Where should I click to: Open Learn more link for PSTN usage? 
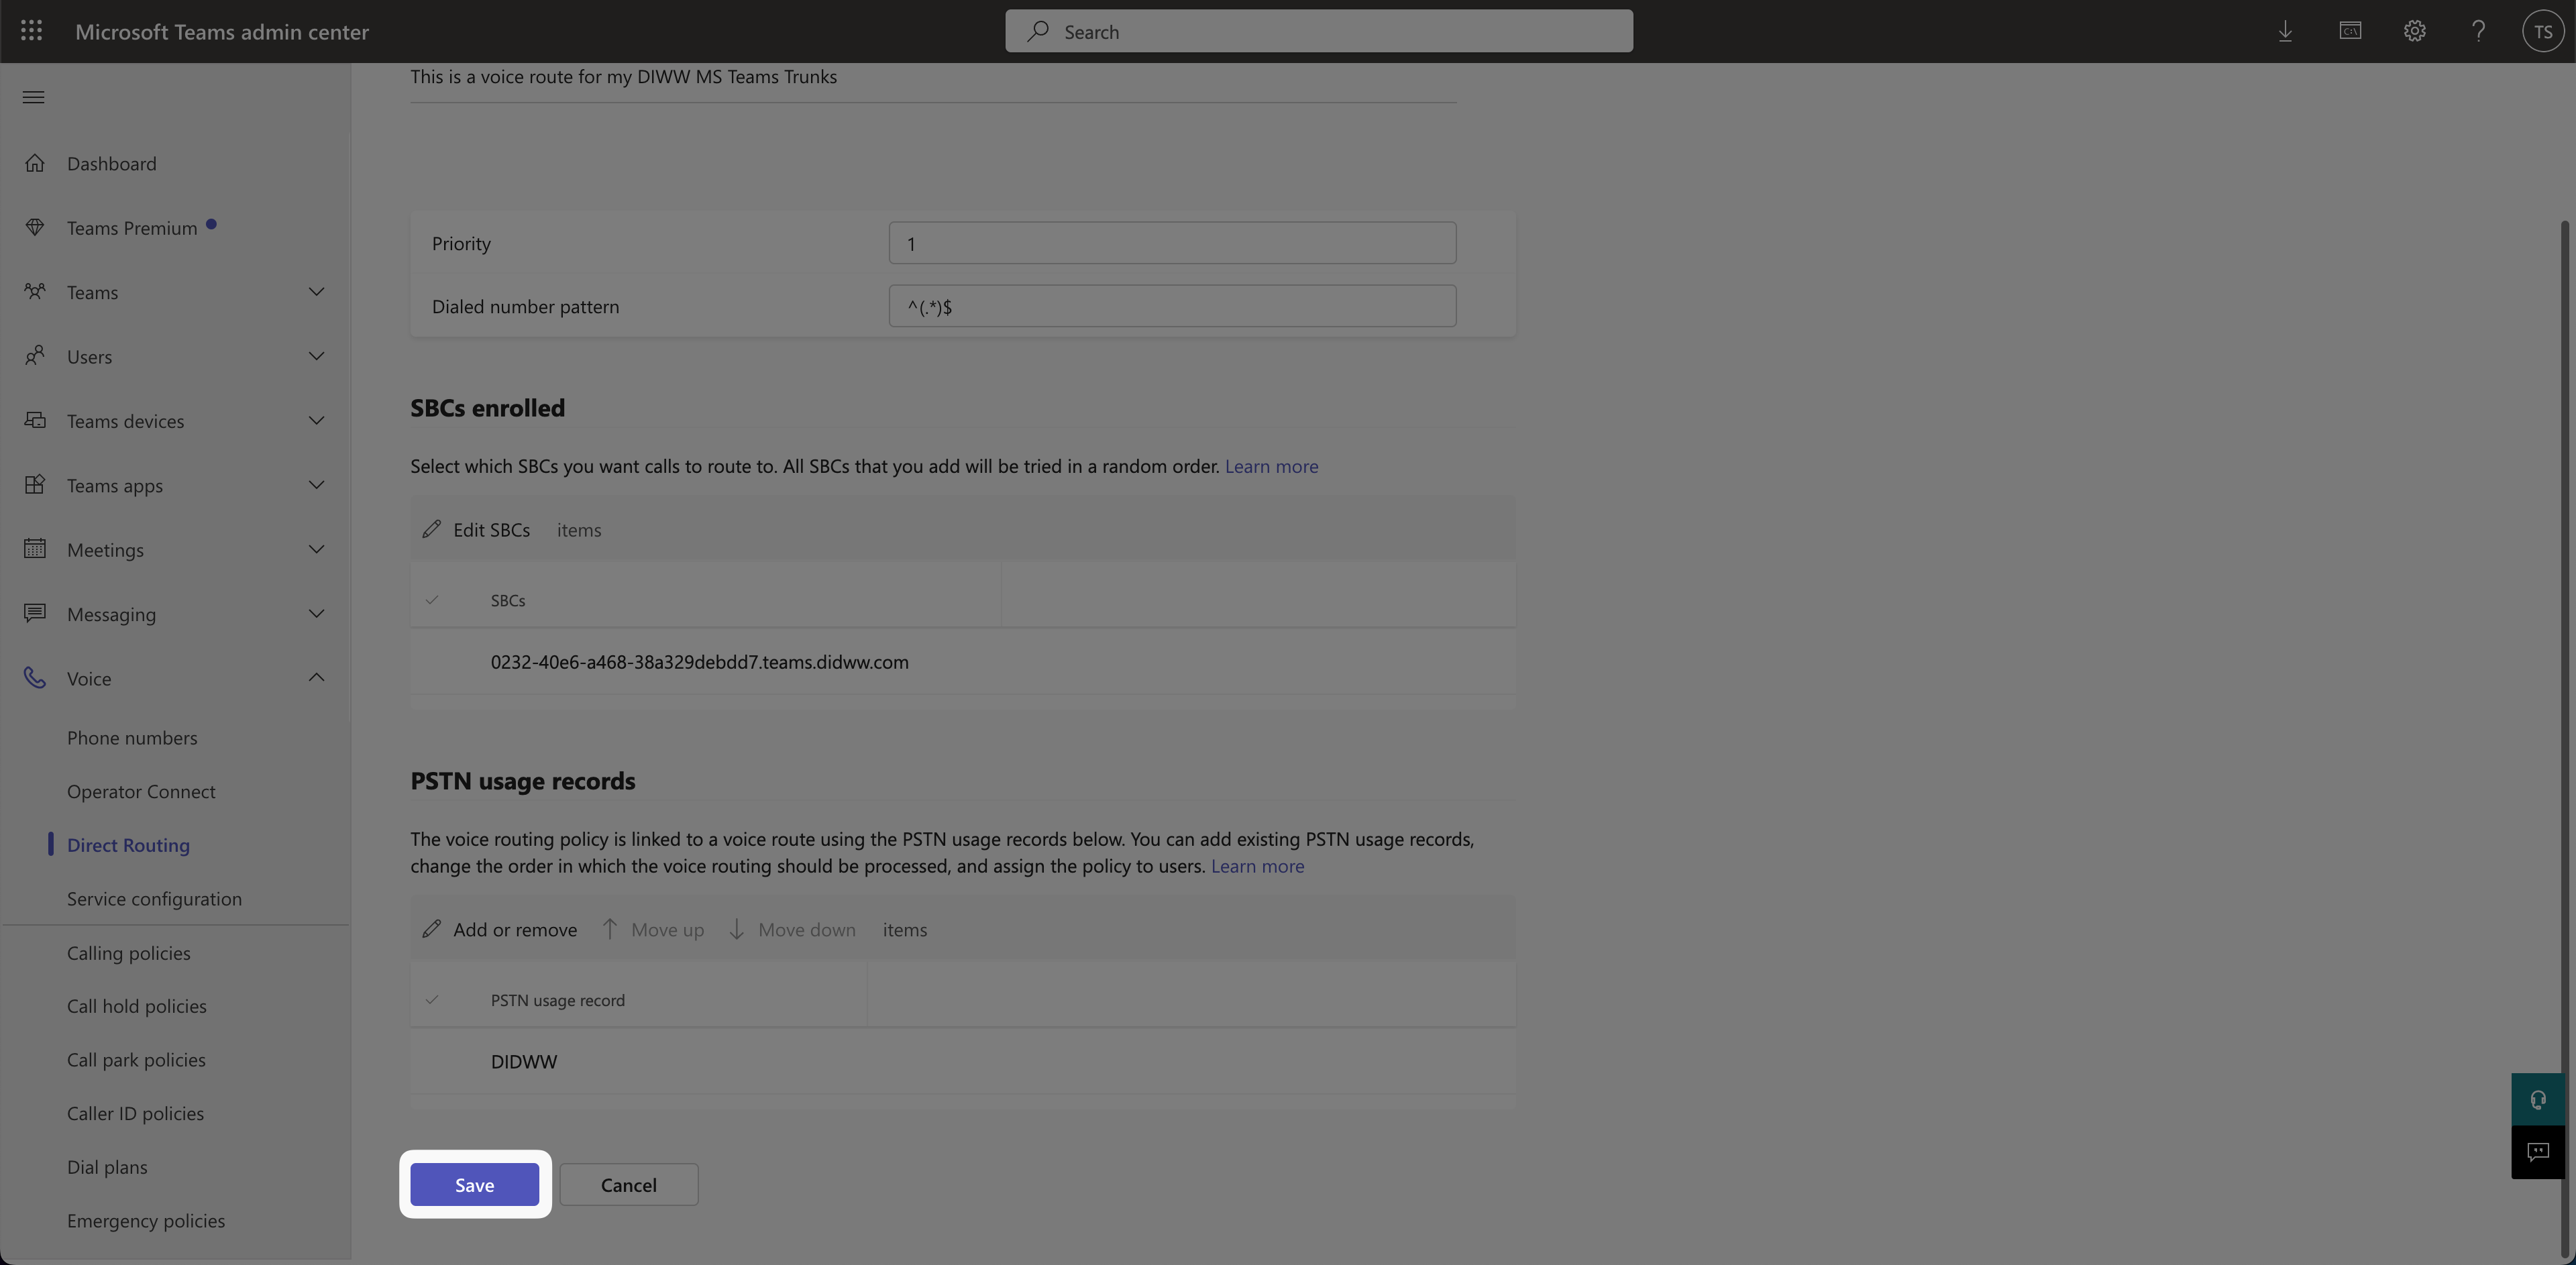(1257, 866)
